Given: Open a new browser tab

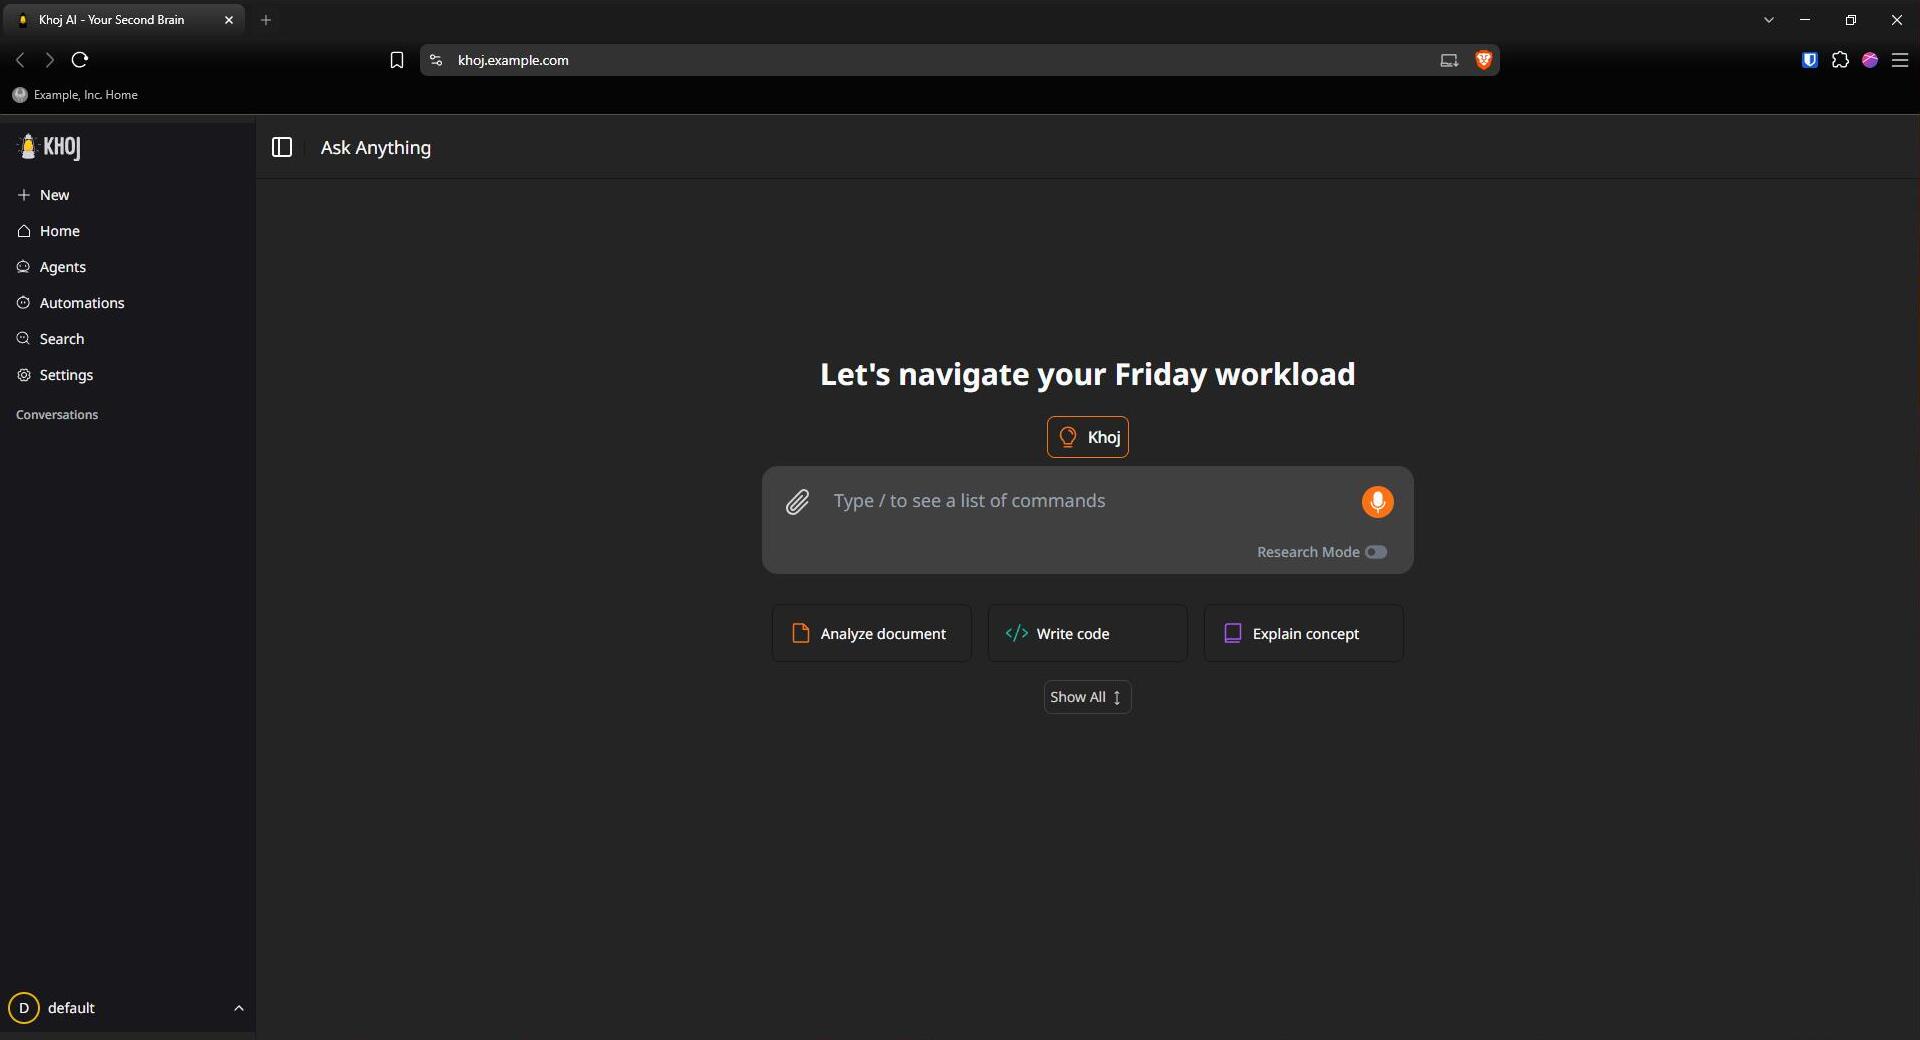Looking at the screenshot, I should (x=266, y=20).
